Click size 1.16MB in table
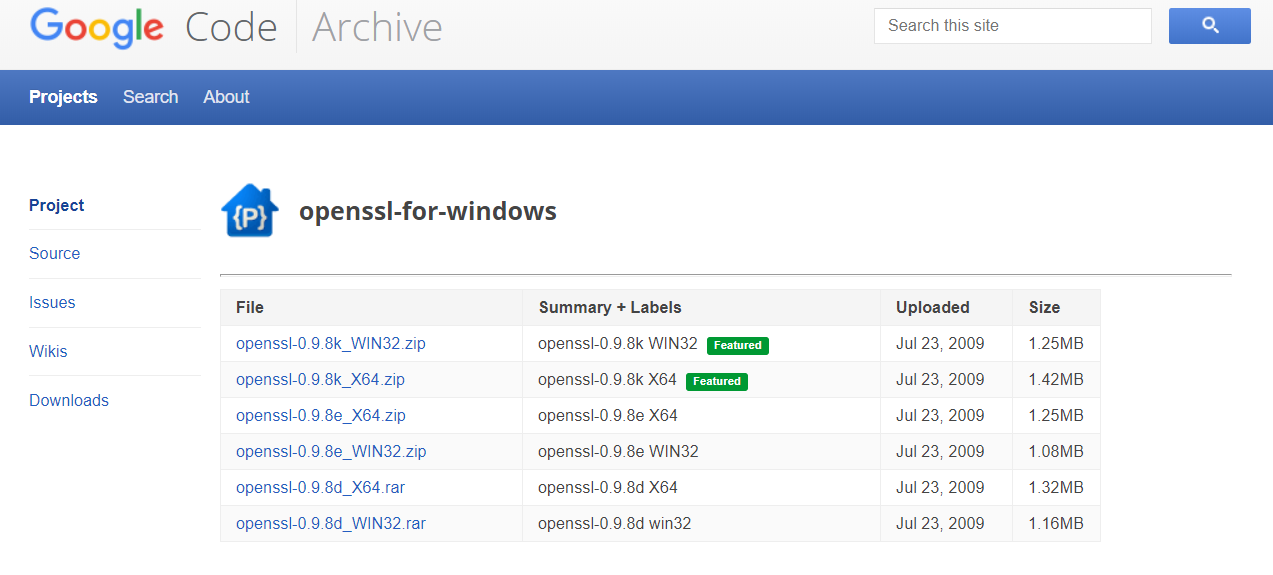Screen dimensions: 1273x575 pyautogui.click(x=1056, y=523)
